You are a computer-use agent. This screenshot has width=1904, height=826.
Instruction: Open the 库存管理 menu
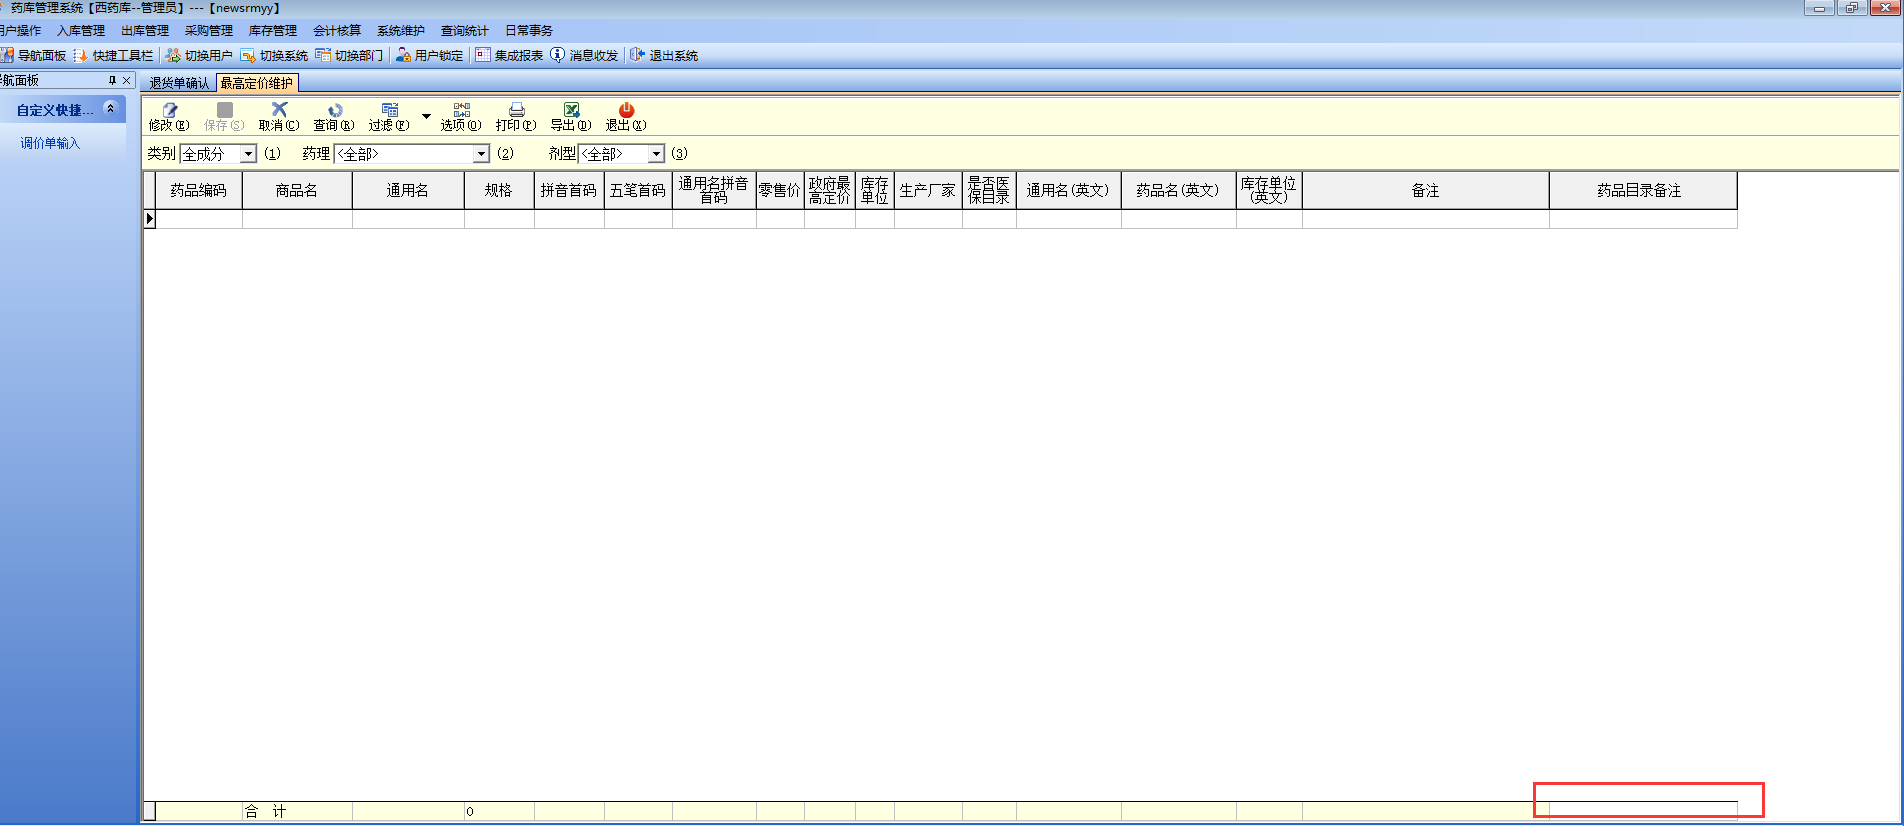point(273,31)
